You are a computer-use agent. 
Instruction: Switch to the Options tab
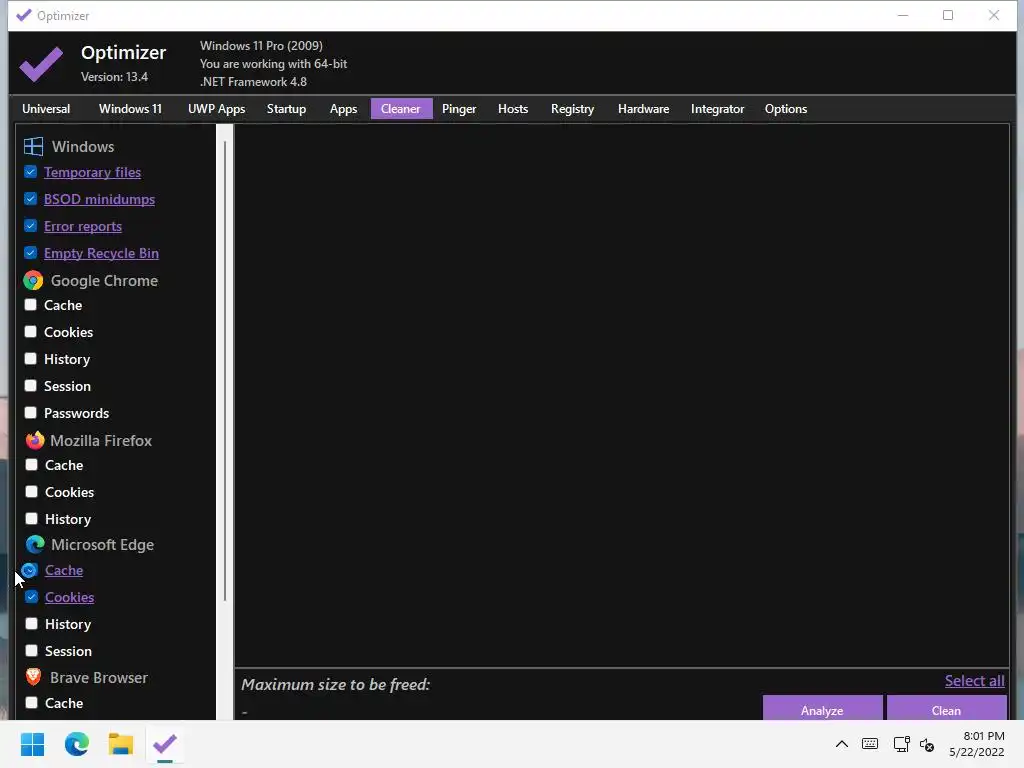point(786,109)
